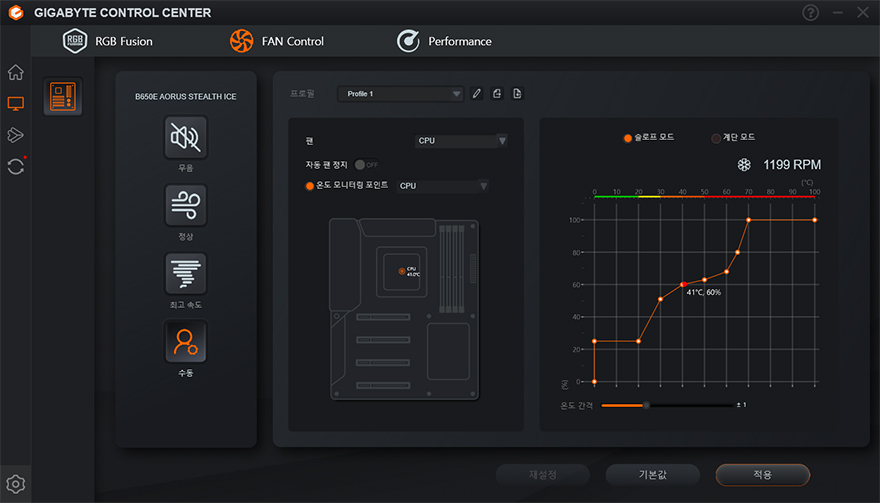The width and height of the screenshot is (880, 503).
Task: Choose the Silent (무음) fan preset
Action: click(x=186, y=138)
